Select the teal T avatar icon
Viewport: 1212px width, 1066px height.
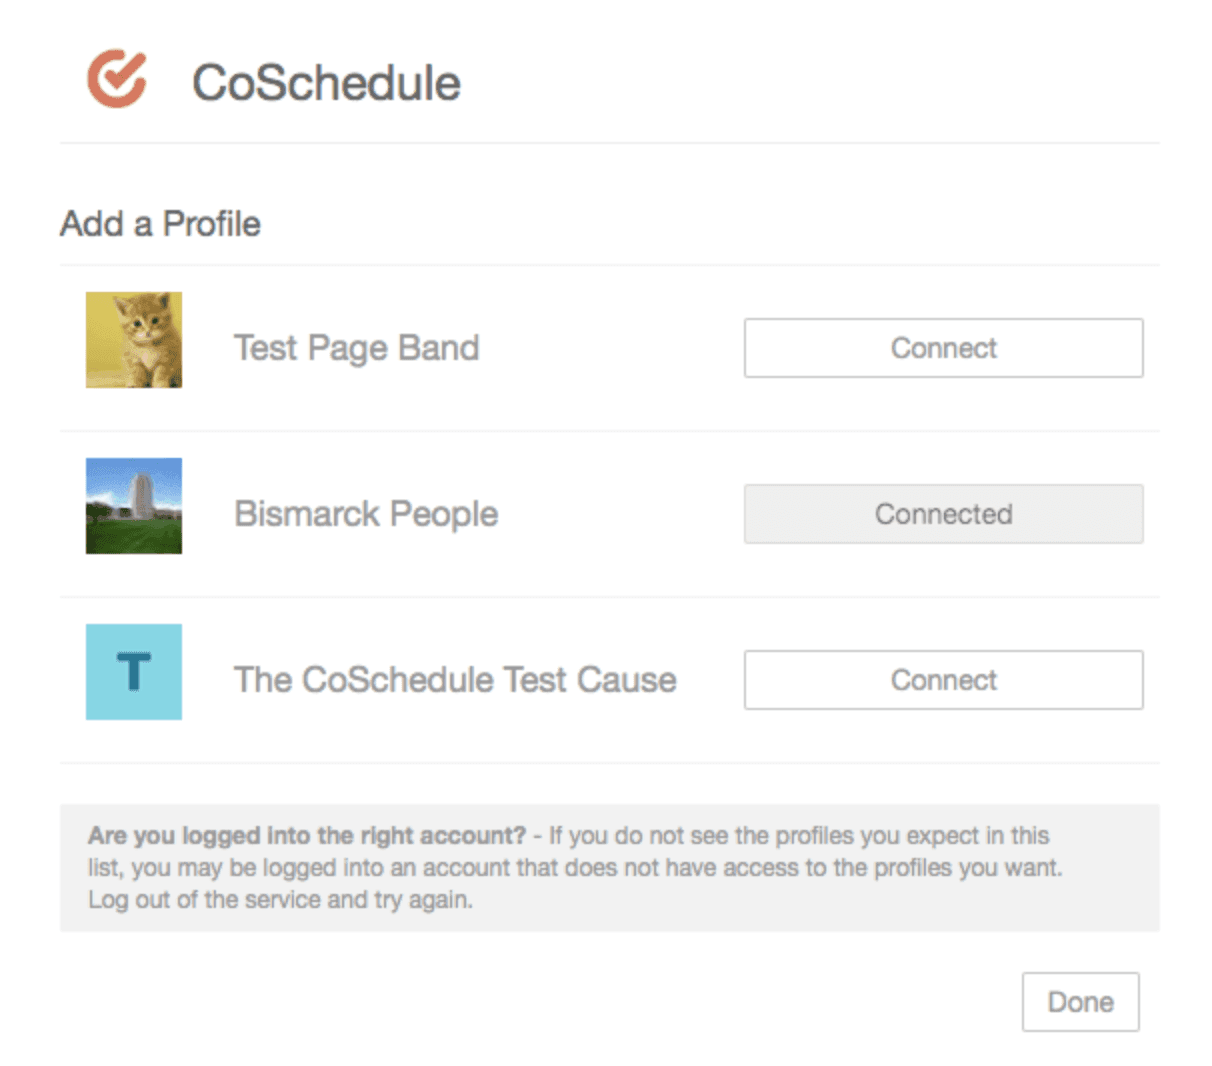134,672
